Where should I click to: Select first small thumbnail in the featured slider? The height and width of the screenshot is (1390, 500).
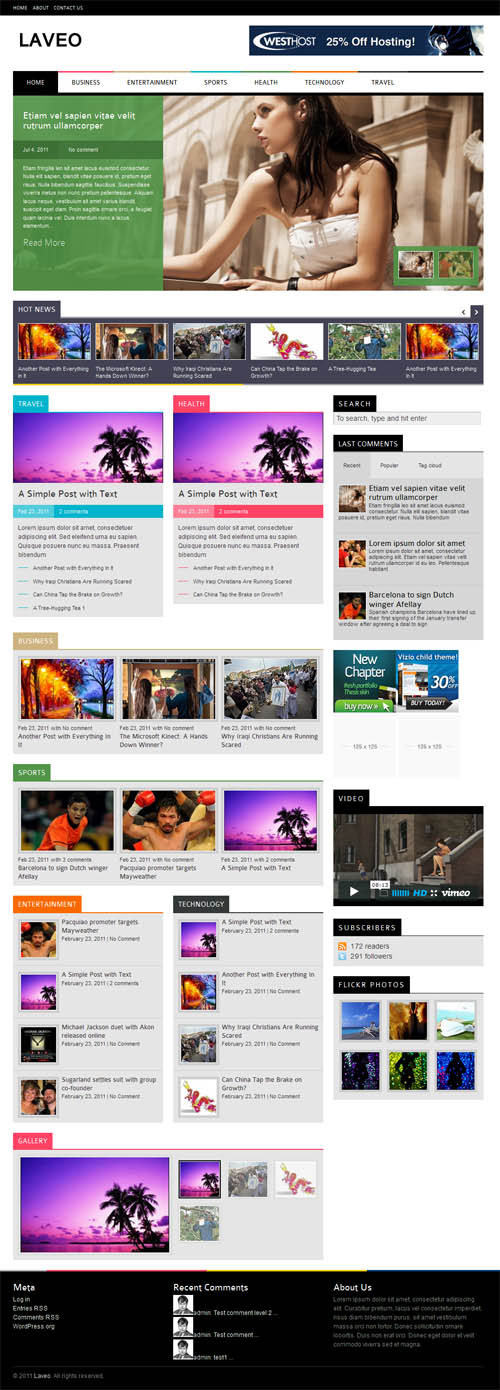pyautogui.click(x=415, y=265)
